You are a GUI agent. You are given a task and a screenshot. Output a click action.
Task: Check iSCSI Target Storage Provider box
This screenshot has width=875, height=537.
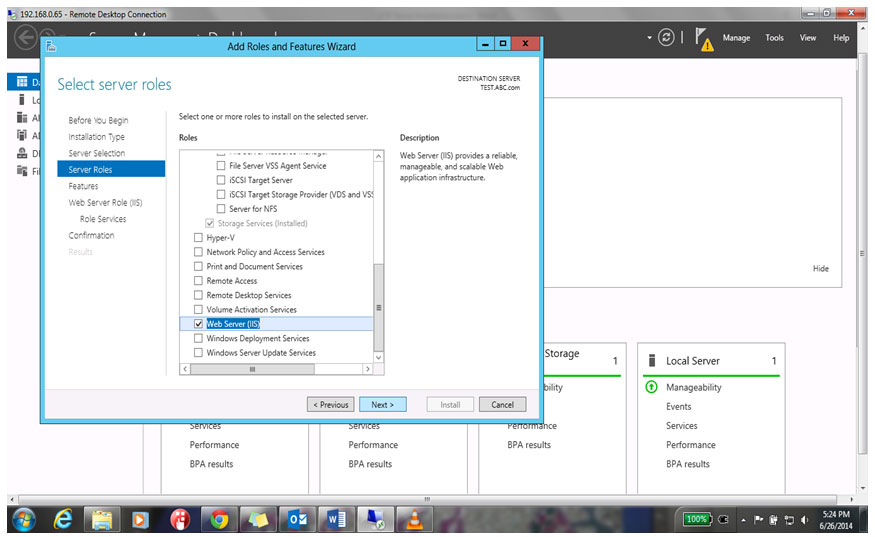(221, 195)
